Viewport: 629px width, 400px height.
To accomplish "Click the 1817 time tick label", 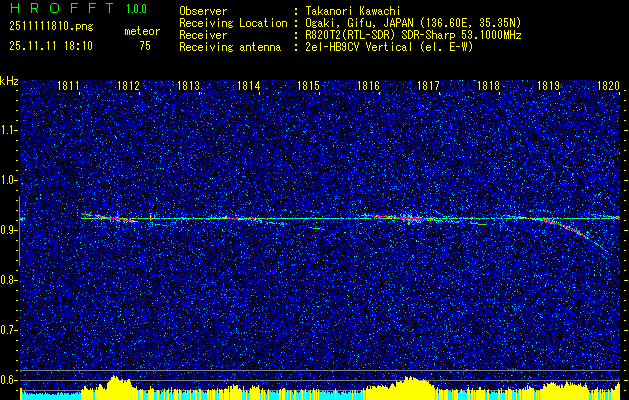I will [x=429, y=86].
